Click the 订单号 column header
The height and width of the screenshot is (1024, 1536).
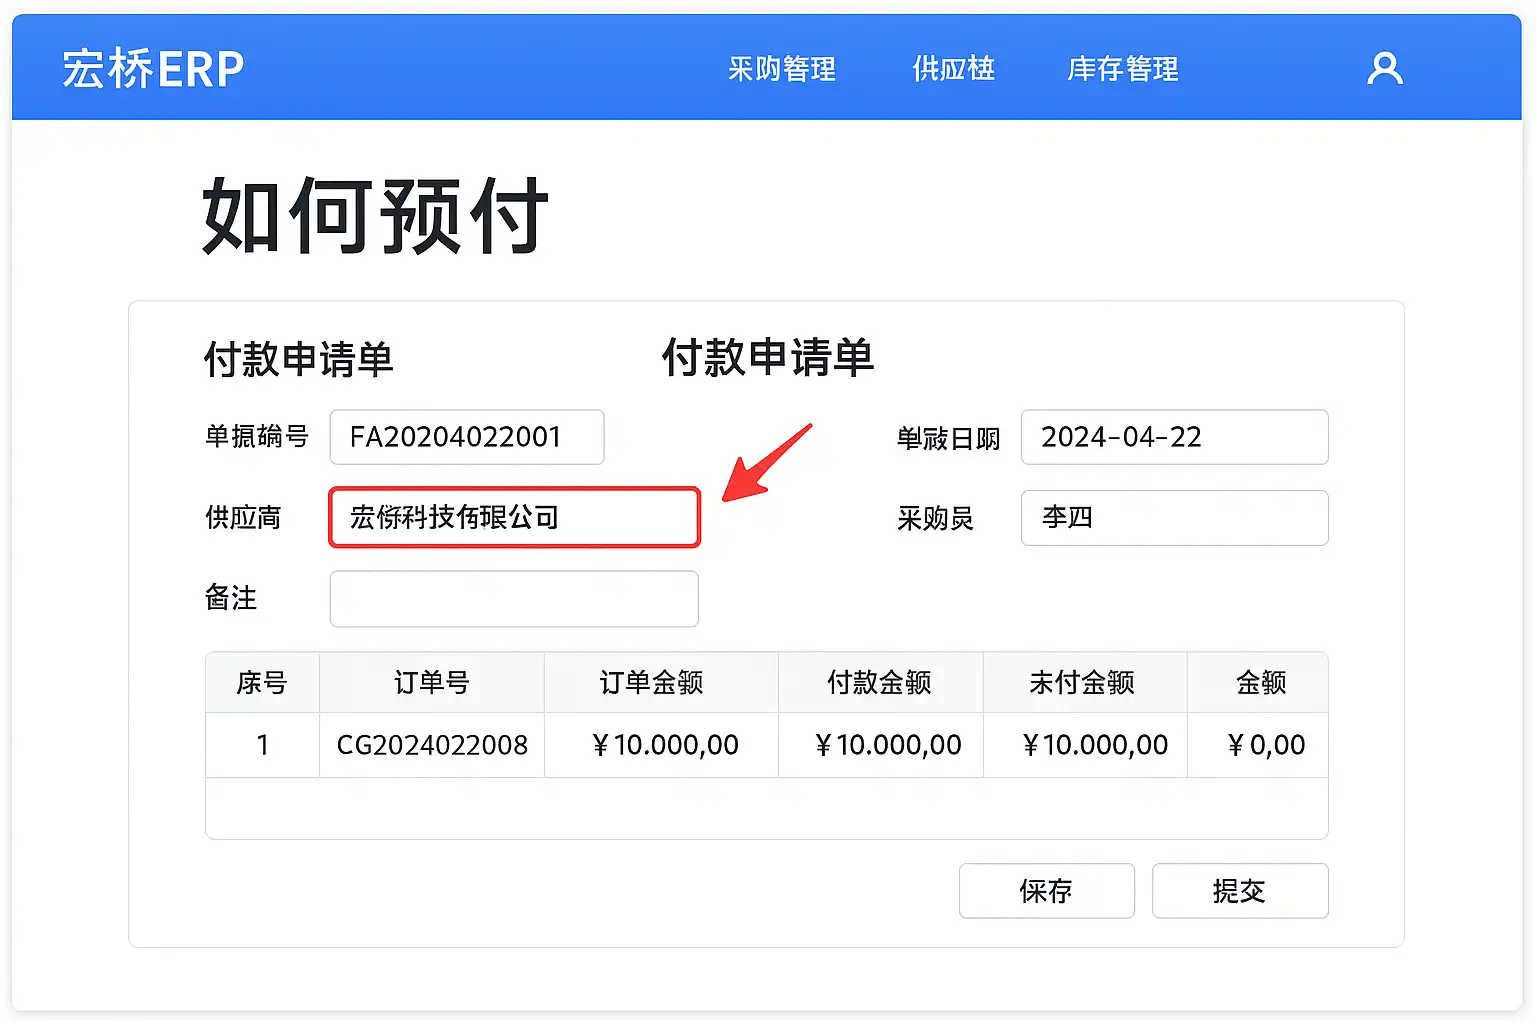[432, 683]
